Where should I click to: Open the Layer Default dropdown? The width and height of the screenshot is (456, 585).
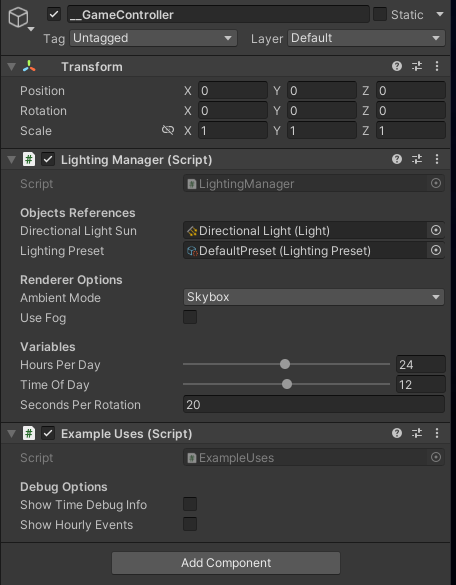point(366,38)
